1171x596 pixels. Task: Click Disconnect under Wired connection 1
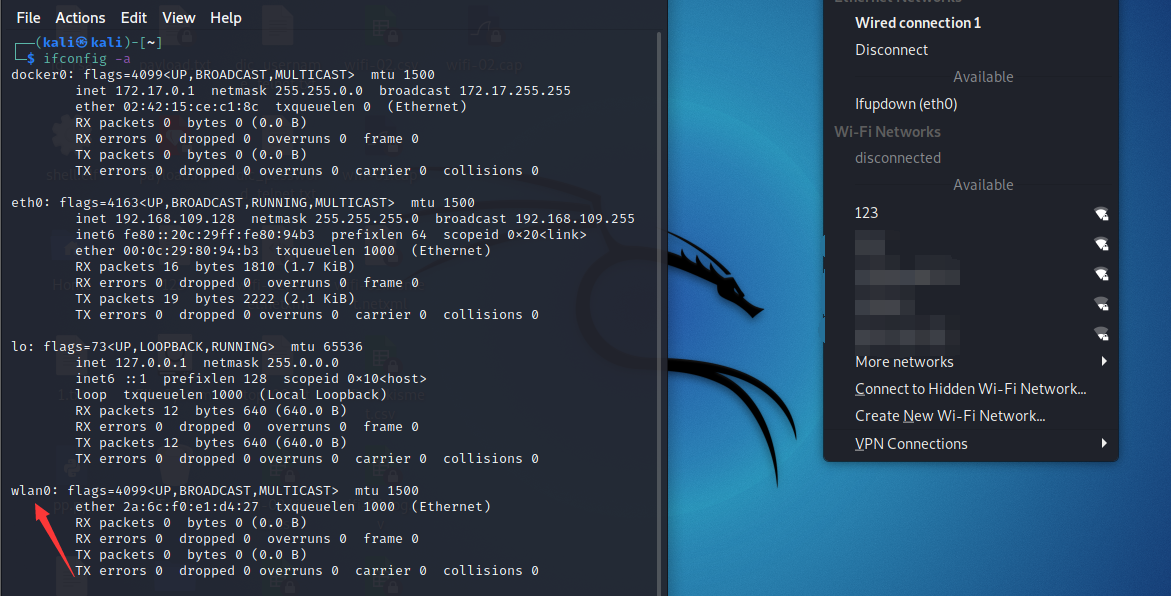coord(891,49)
